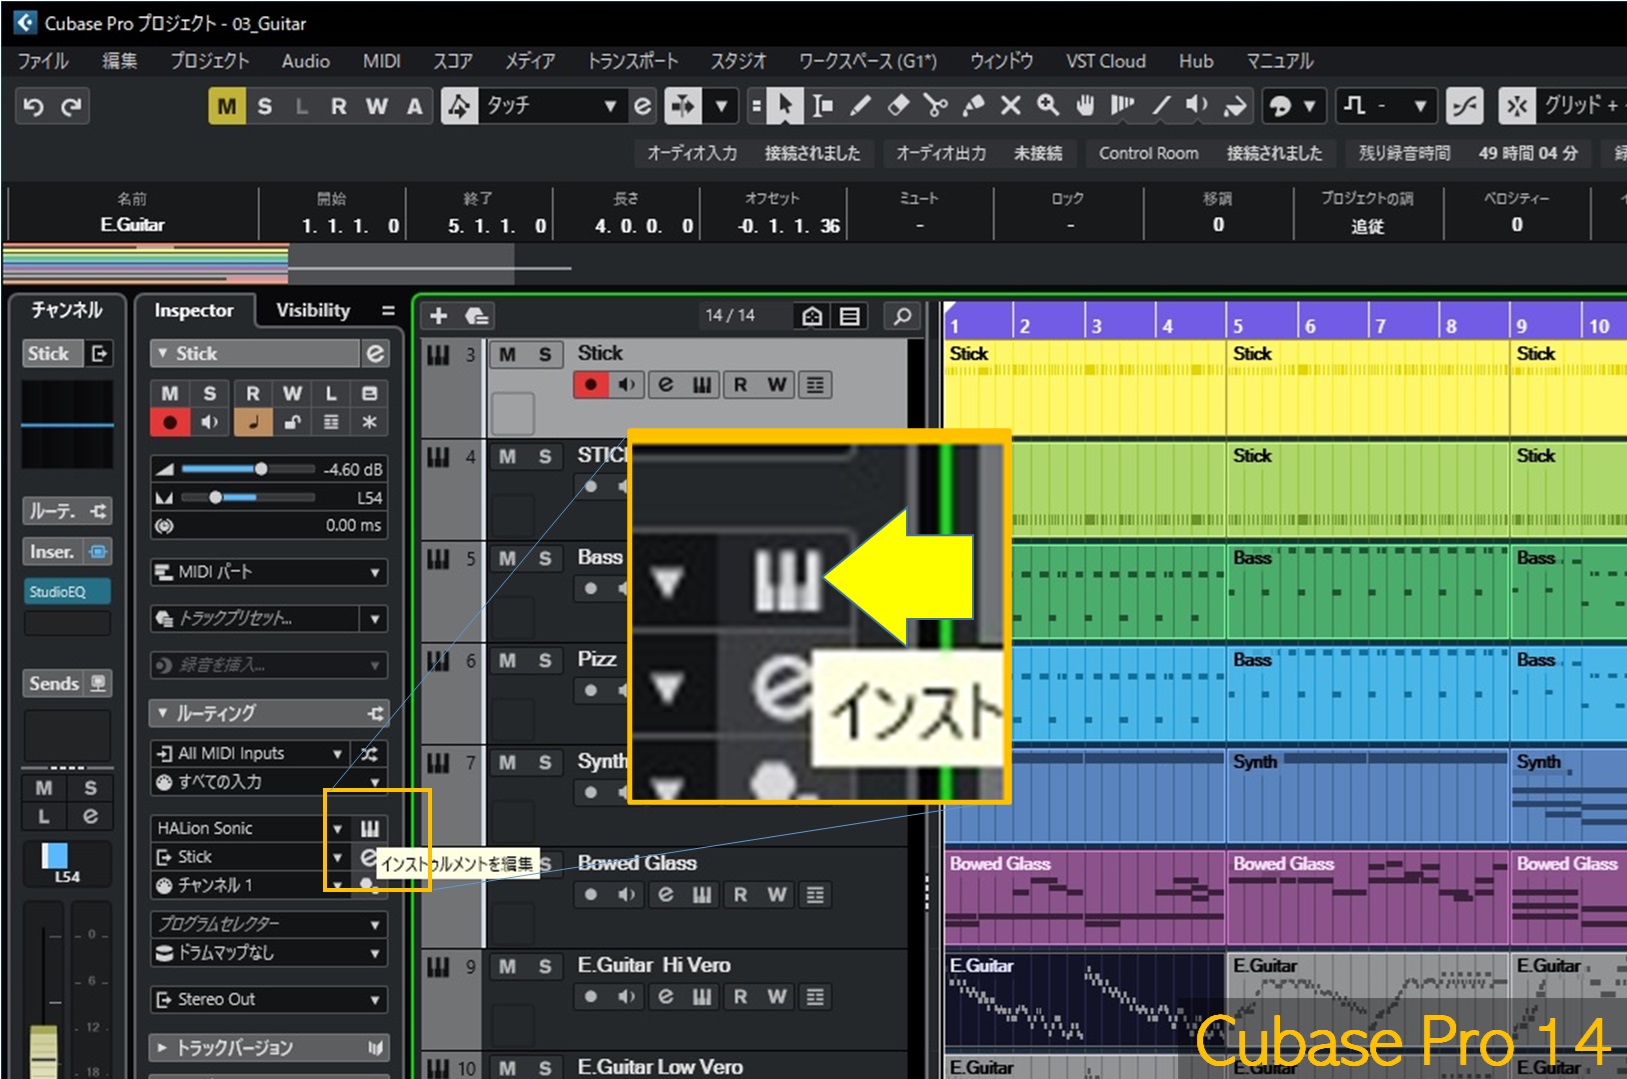The height and width of the screenshot is (1079, 1627).
Task: Select the Zoom magnifier tool
Action: (1048, 106)
